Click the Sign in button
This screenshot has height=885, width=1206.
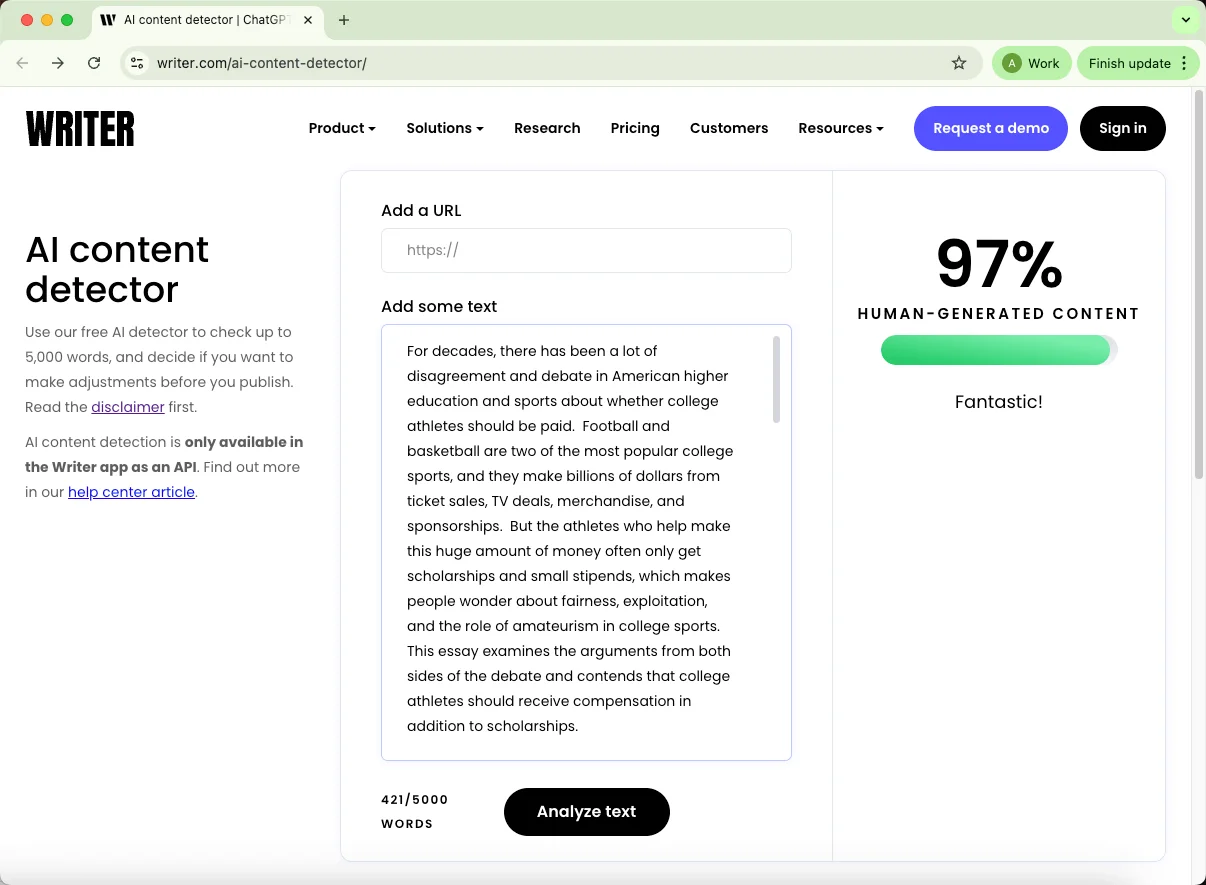coord(1123,128)
